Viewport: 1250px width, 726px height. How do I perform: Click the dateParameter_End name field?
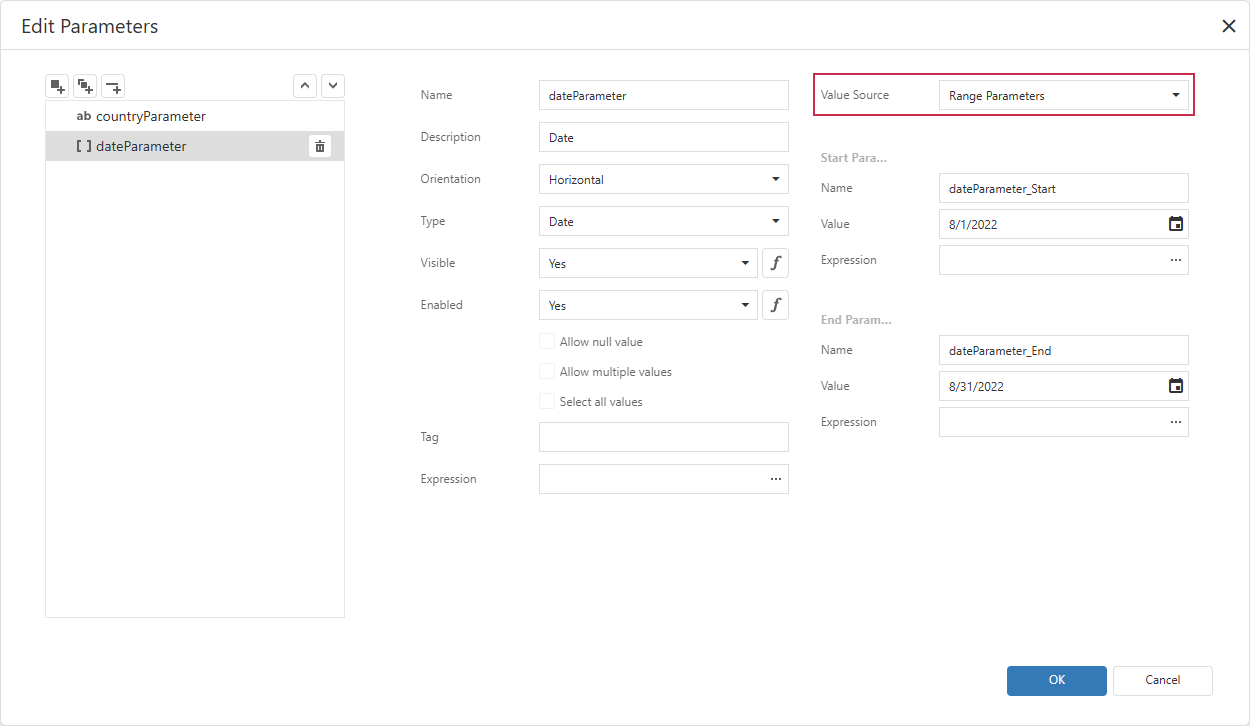coord(1064,350)
